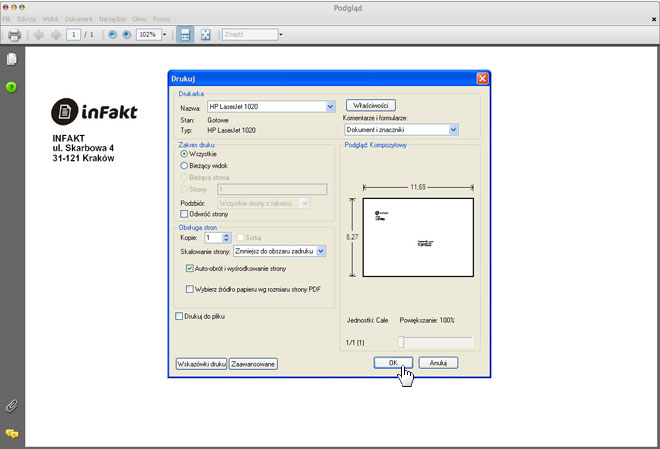
Task: Open the Pages panel in the sidebar
Action: click(x=12, y=59)
